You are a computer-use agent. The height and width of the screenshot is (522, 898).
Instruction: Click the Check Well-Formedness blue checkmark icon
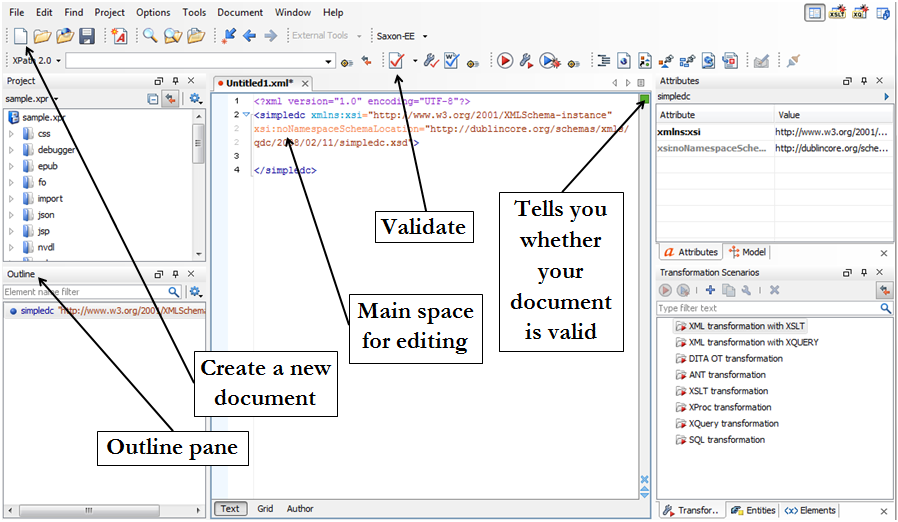[x=451, y=60]
